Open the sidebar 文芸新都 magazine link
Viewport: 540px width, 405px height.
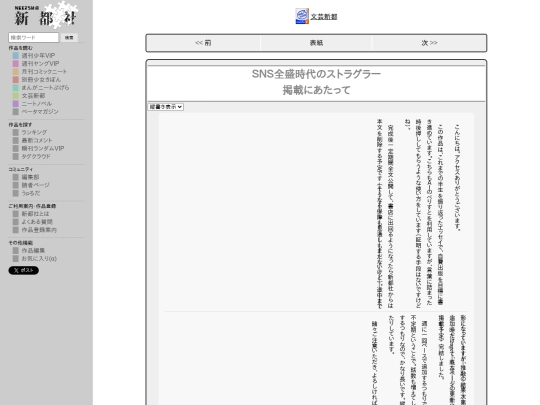tap(33, 95)
